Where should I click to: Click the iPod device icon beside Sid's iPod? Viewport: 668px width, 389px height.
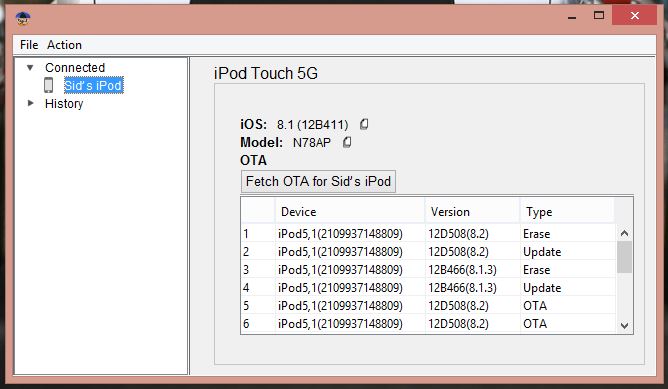pos(49,85)
